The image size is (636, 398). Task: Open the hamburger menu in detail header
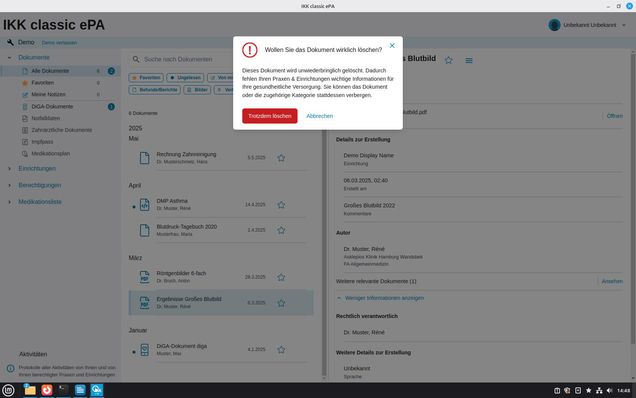point(469,60)
